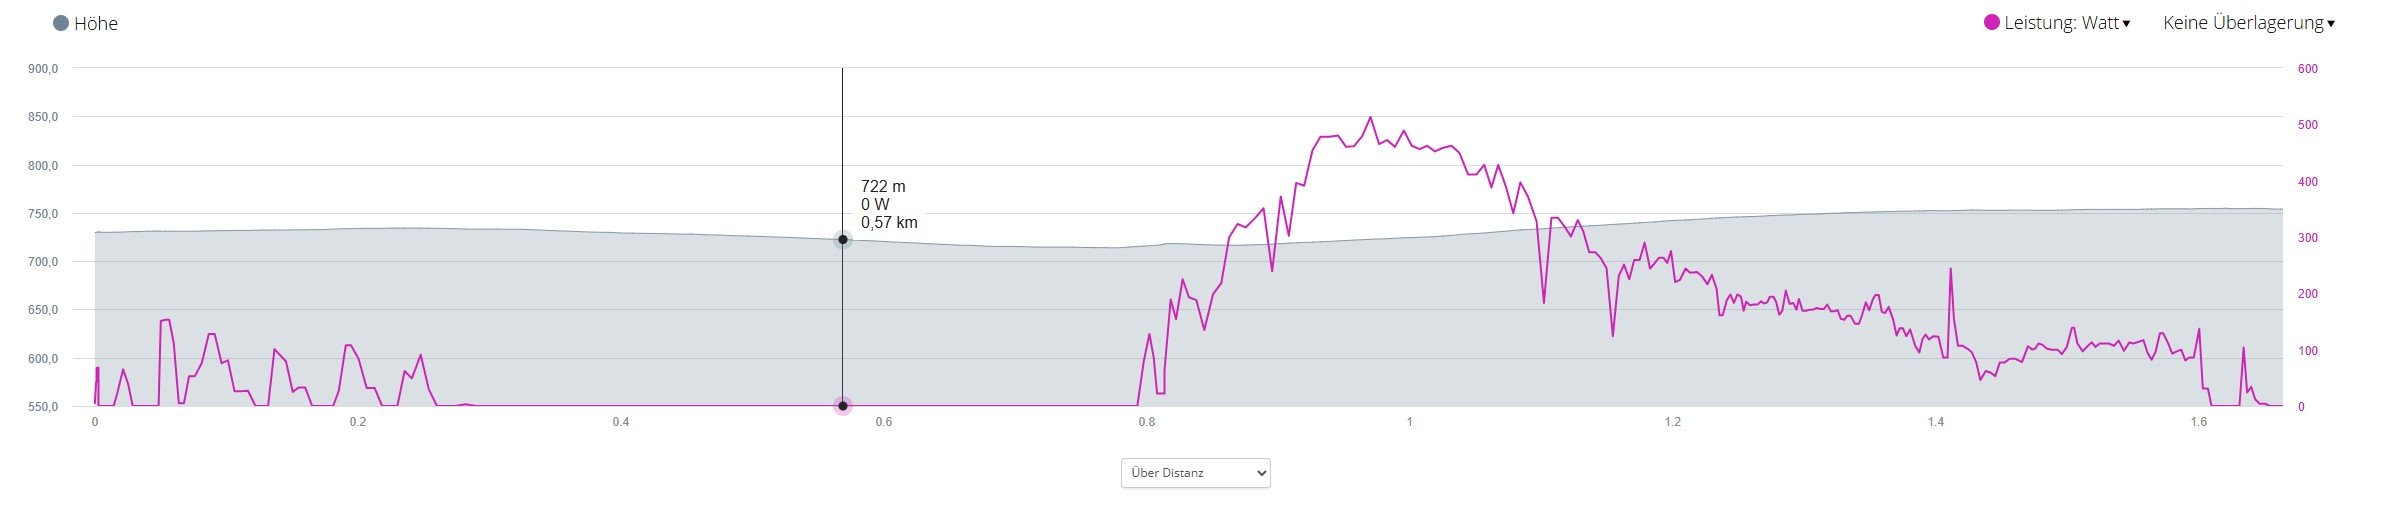Click the arrow next to Keine Überlagerung
The height and width of the screenshot is (511, 2389).
coord(2330,24)
